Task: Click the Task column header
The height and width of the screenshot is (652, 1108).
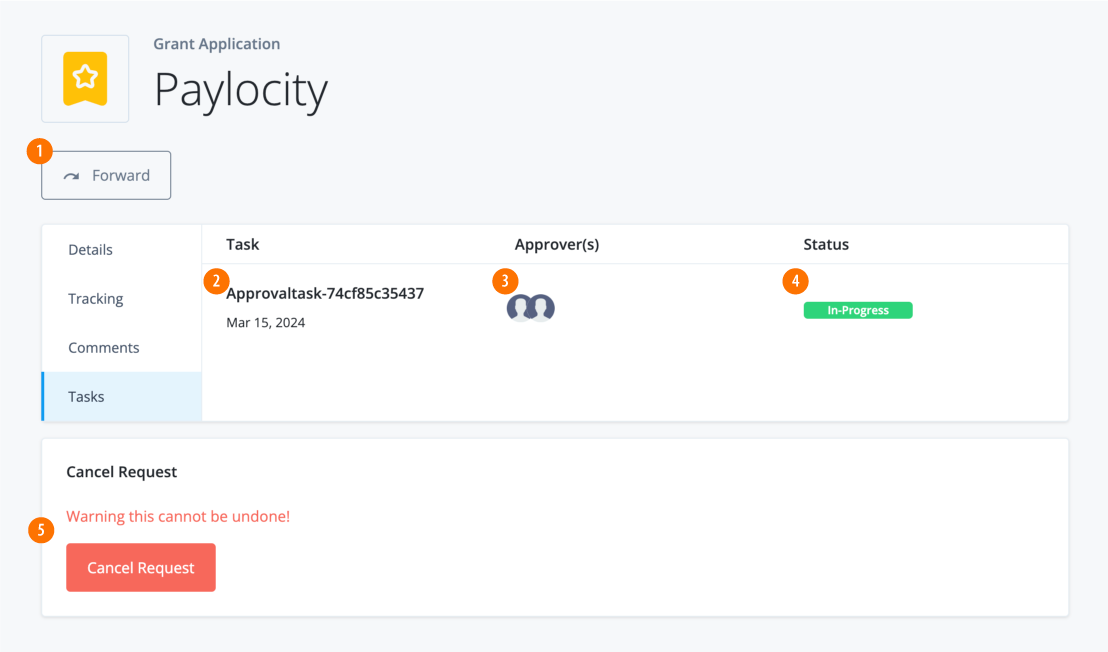Action: (242, 244)
